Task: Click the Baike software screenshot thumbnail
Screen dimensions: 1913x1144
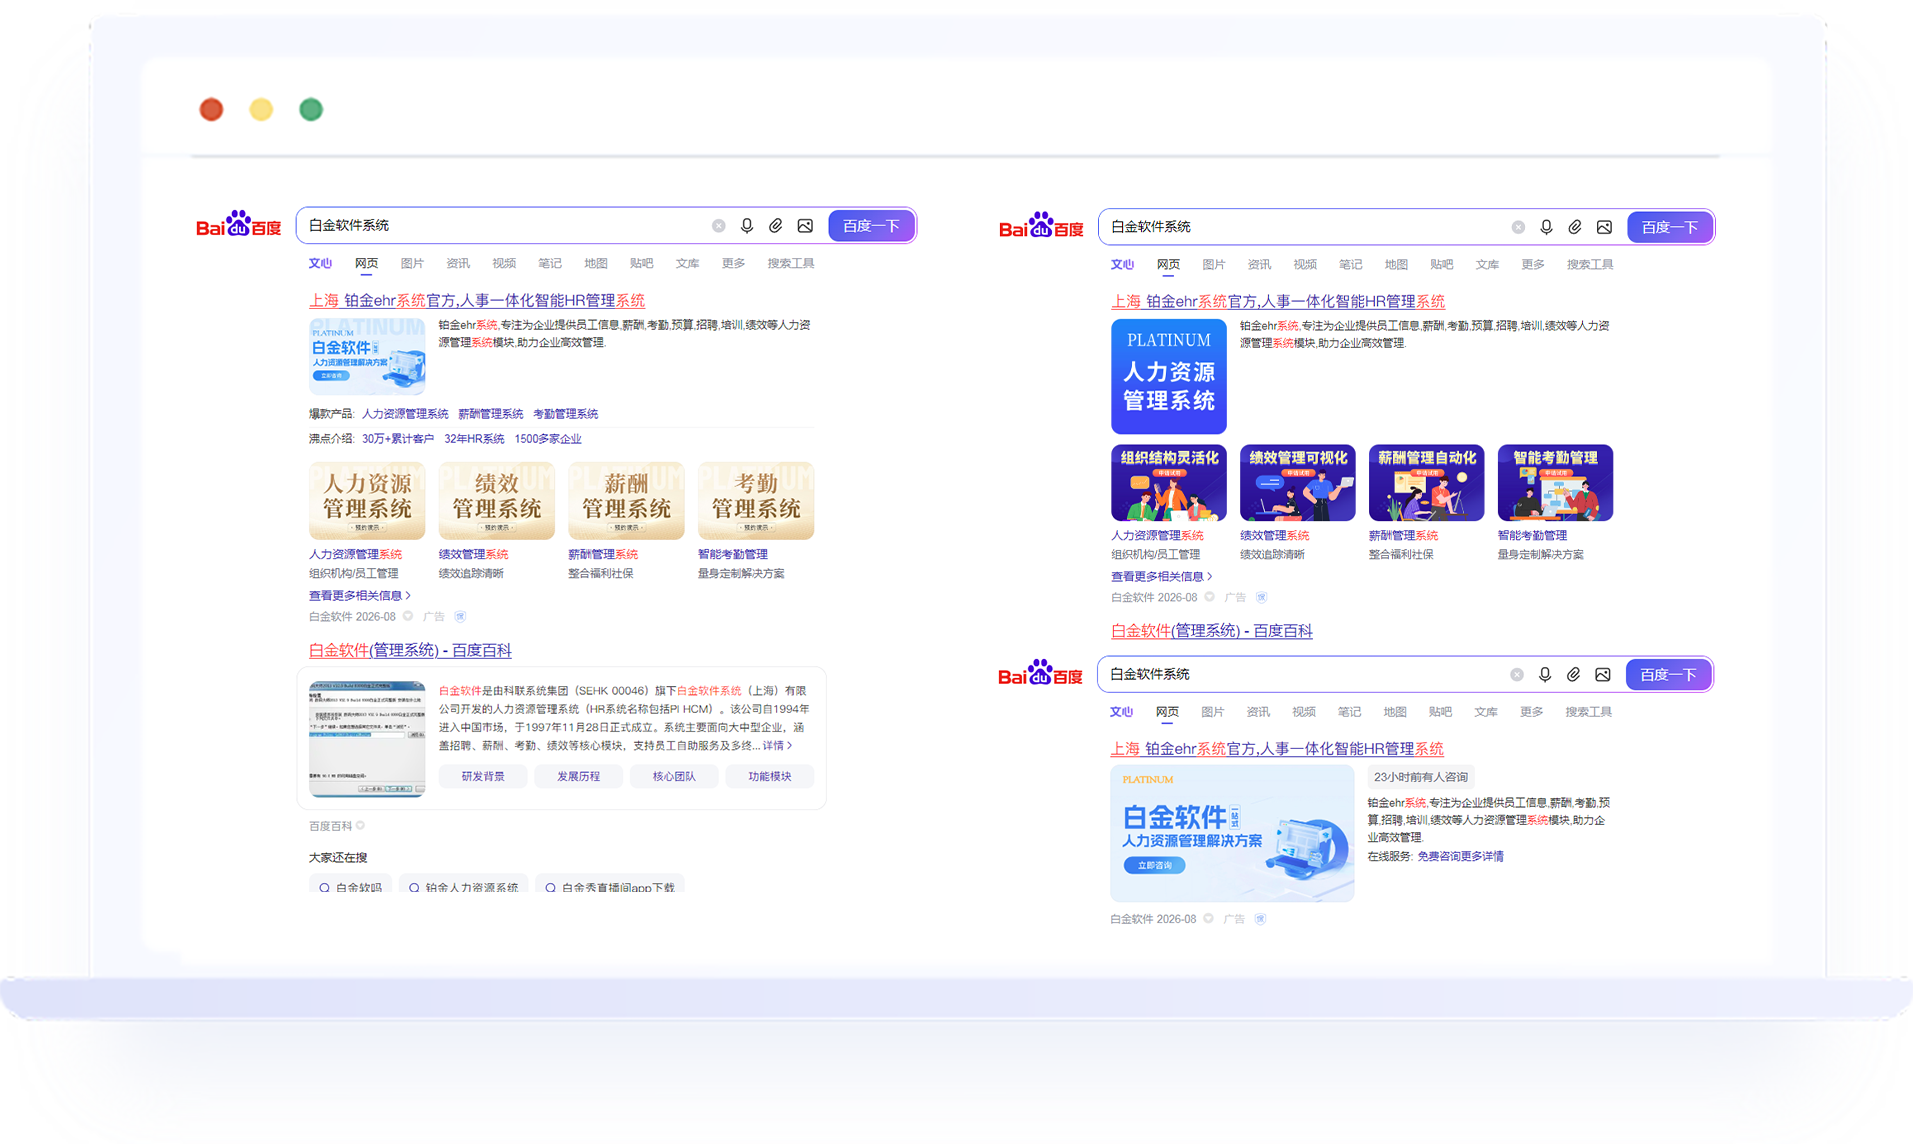Action: [x=367, y=740]
